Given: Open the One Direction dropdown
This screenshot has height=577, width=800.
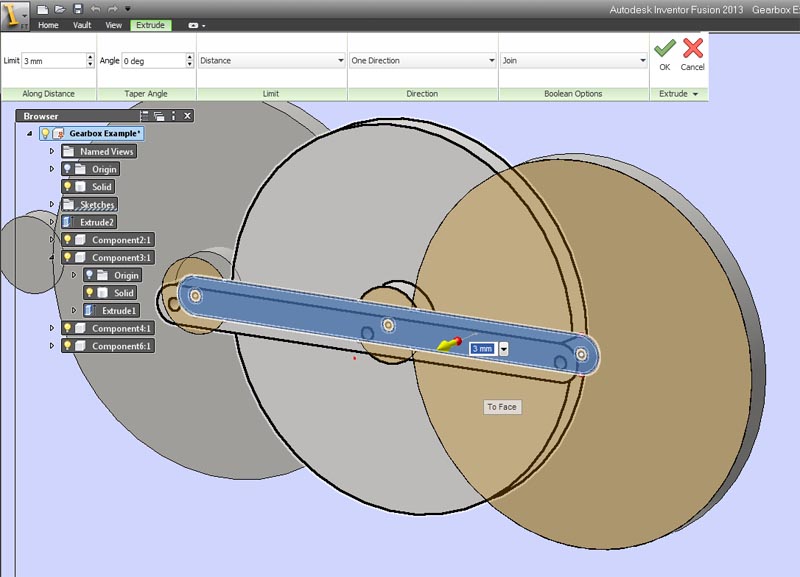Looking at the screenshot, I should point(422,60).
